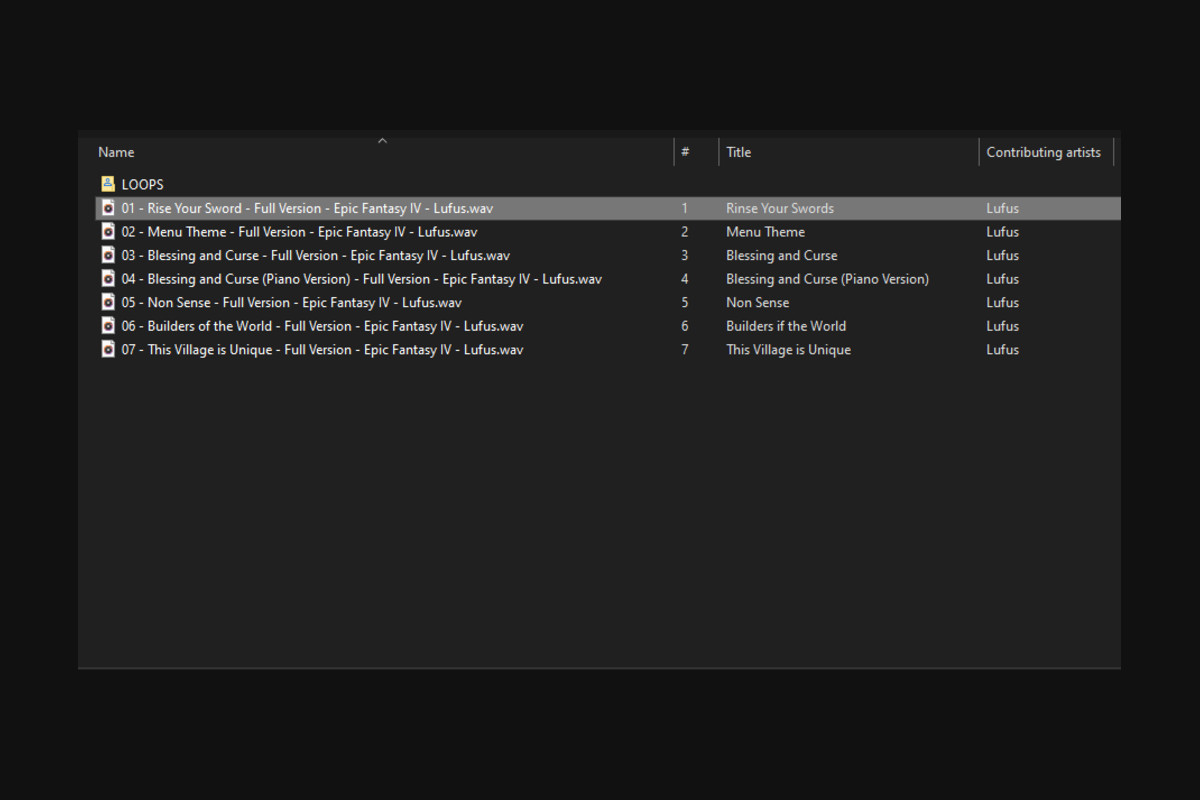Image resolution: width=1200 pixels, height=800 pixels.
Task: Click track number 5 in the # column
Action: click(685, 302)
